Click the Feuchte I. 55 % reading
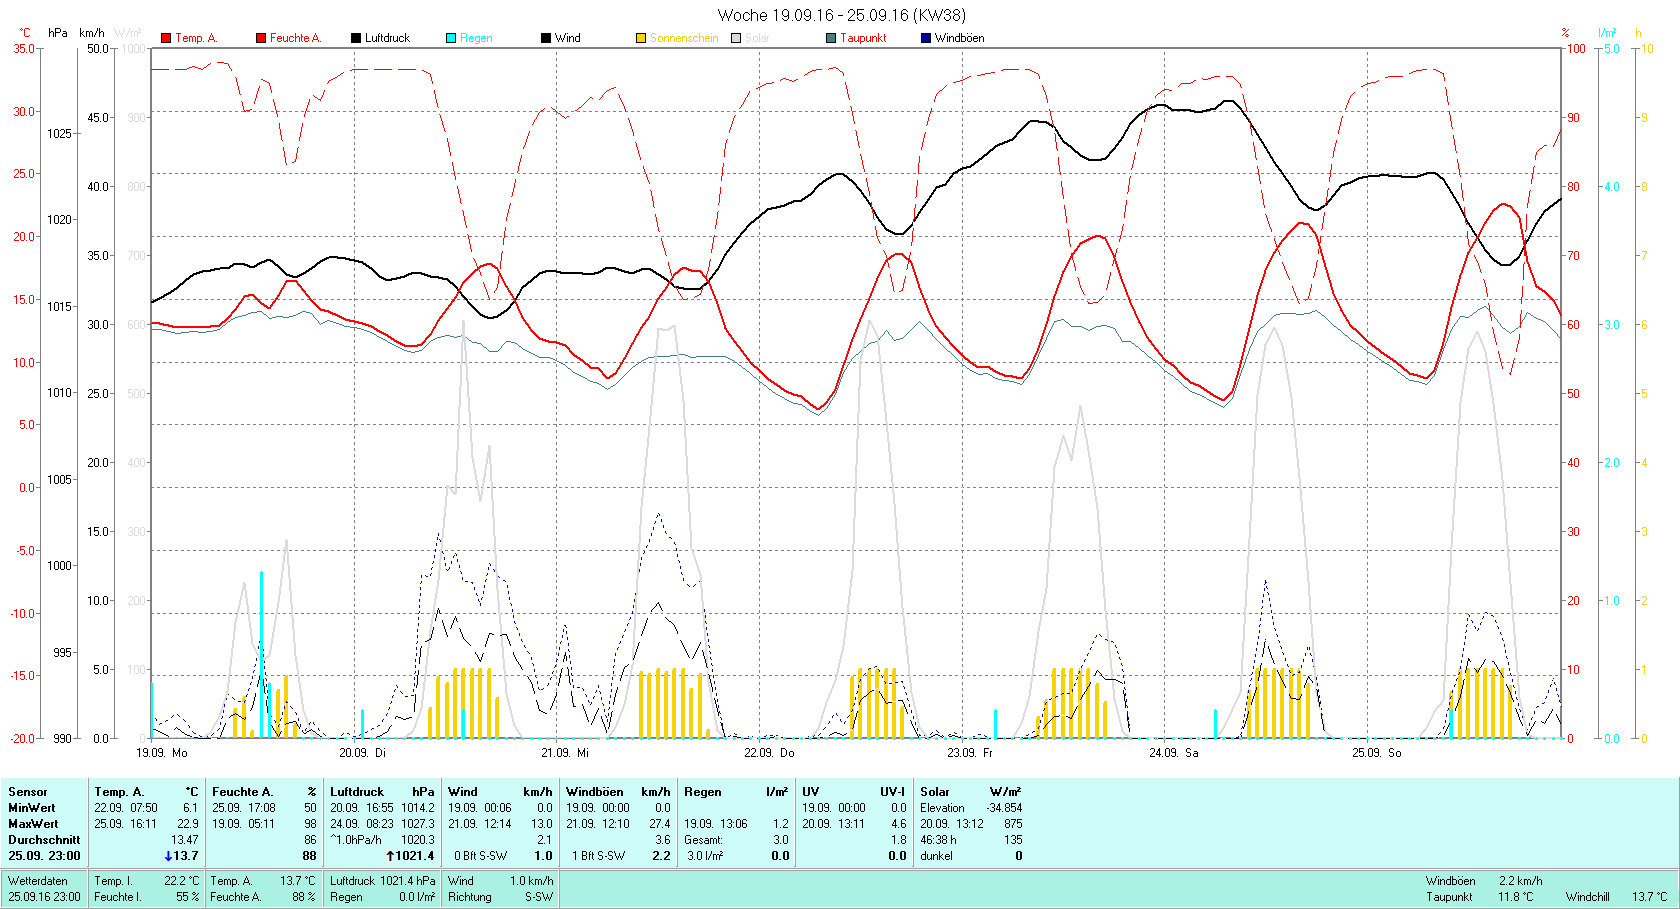The image size is (1680, 909). click(x=147, y=897)
